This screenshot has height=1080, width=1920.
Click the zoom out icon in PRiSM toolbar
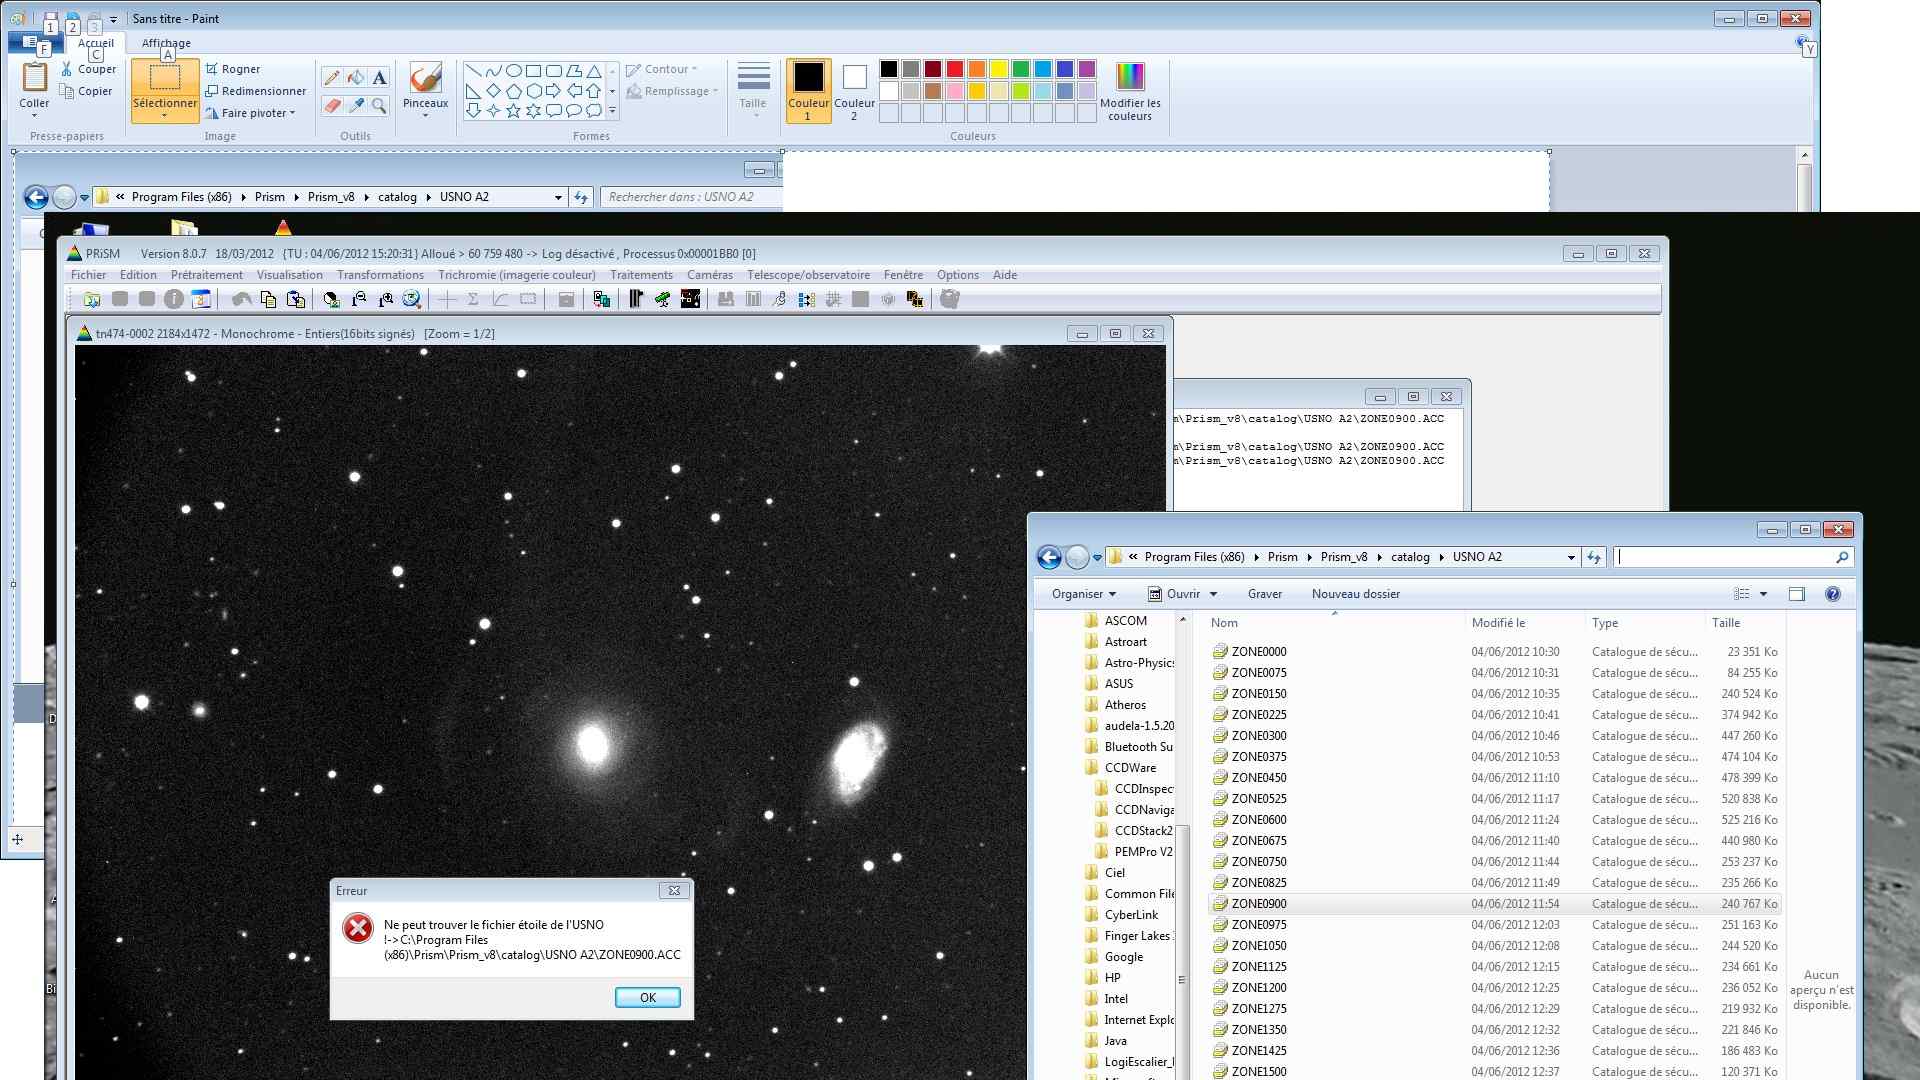point(359,299)
